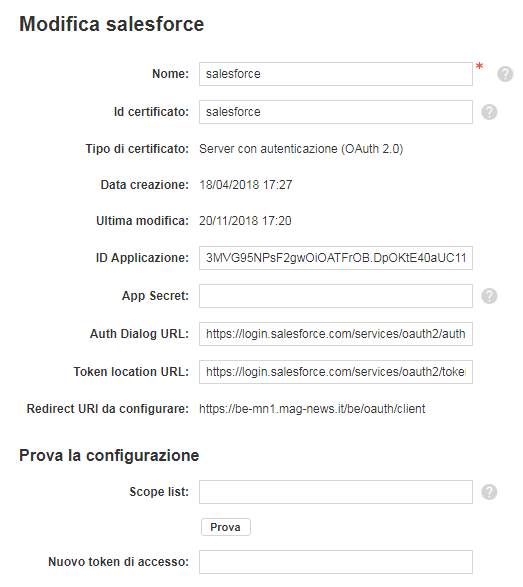Click the Data creazione date value
This screenshot has width=523, height=587.
[x=246, y=185]
